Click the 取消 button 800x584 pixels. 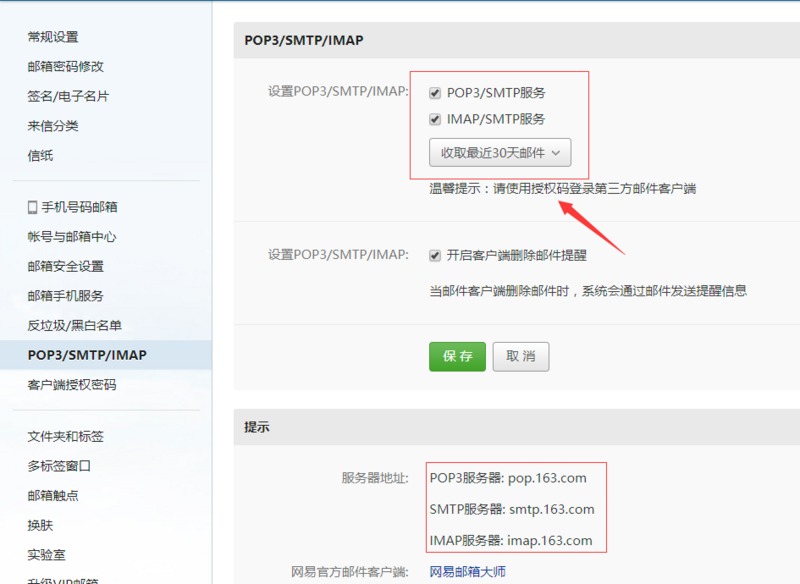(x=521, y=357)
